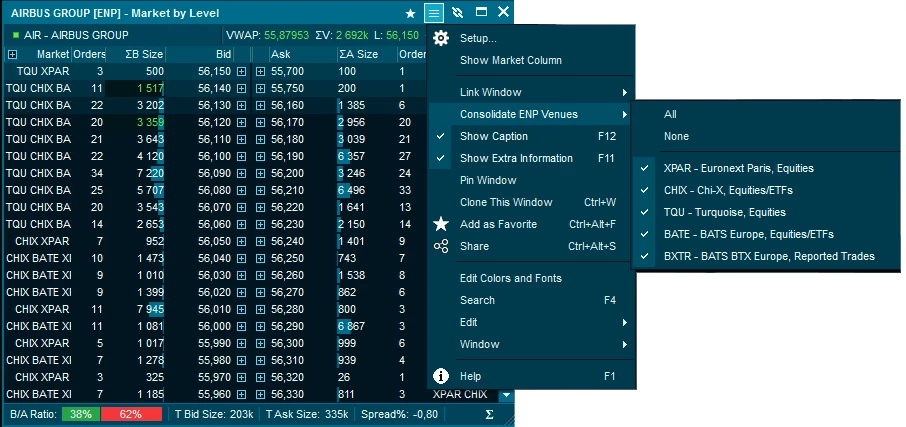Image resolution: width=906 pixels, height=427 pixels.
Task: Click the unlink chain icon in title bar
Action: 458,13
